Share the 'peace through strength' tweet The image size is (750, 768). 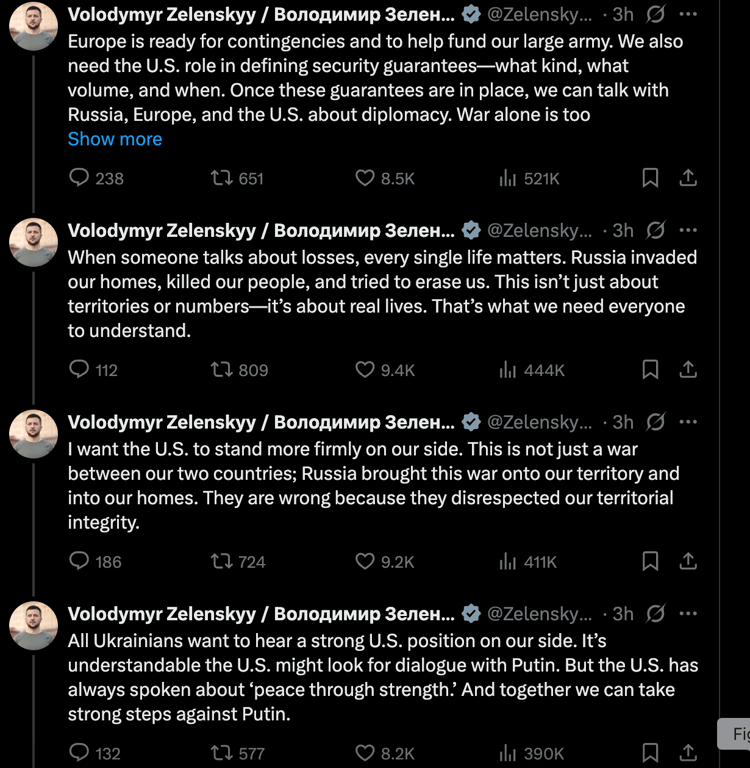coord(688,753)
